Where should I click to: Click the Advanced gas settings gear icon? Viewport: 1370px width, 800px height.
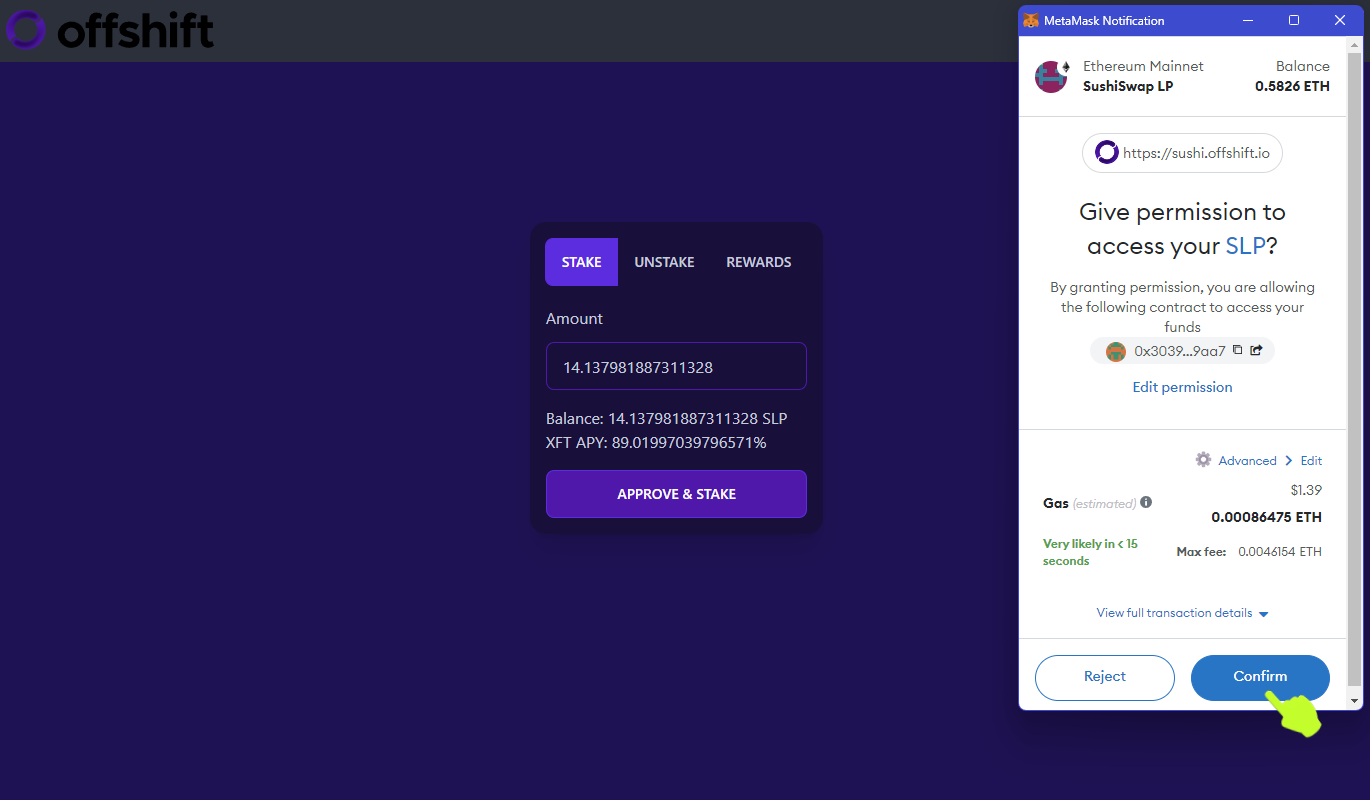[x=1204, y=460]
